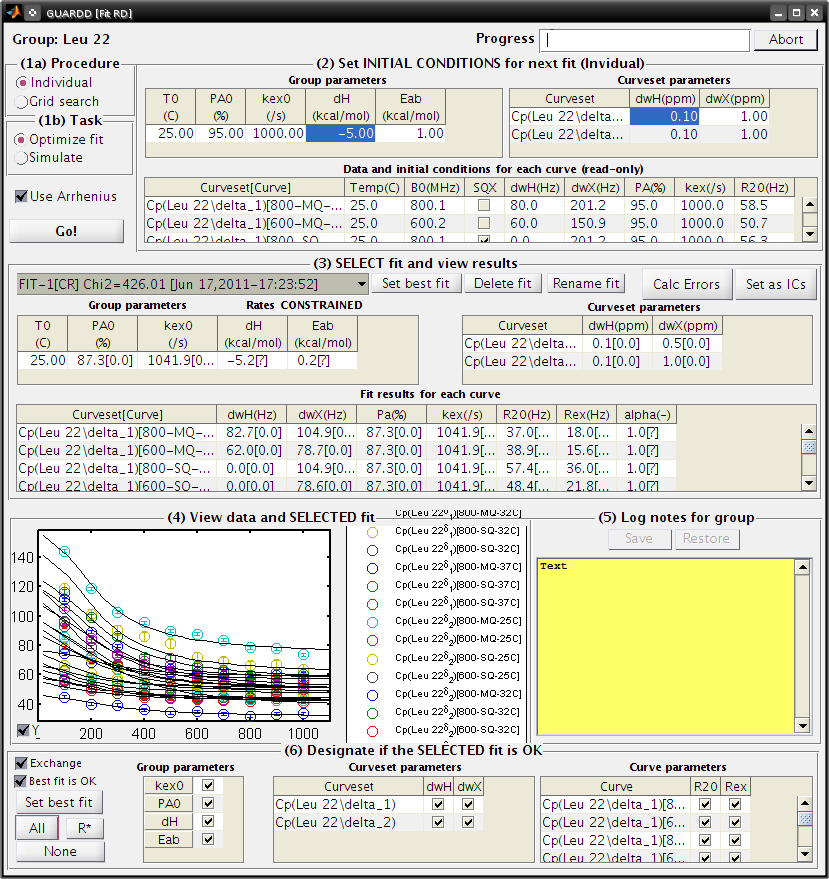This screenshot has width=829, height=879.
Task: Click the disabled Save notes button
Action: point(639,539)
